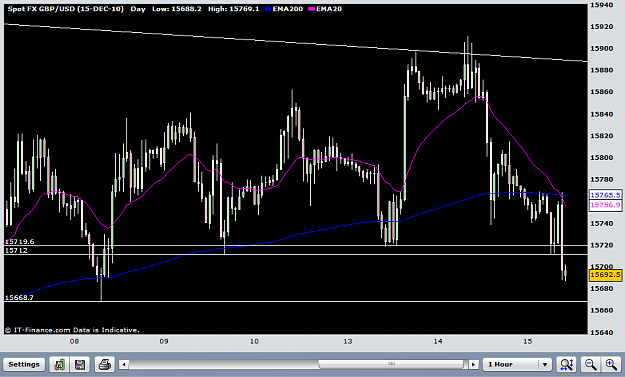Click the load template icon next to Settings
The height and width of the screenshot is (377, 625).
59,364
